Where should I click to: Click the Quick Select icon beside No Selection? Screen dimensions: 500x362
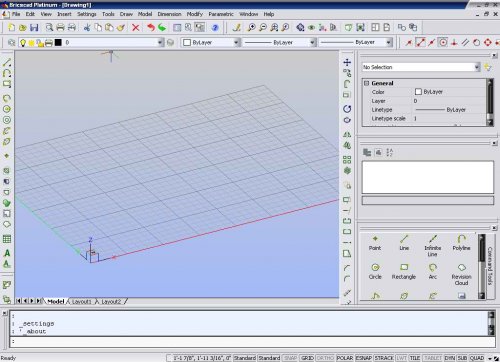488,67
